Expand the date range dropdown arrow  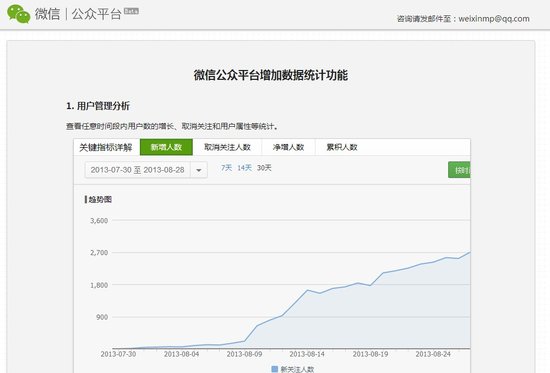click(x=199, y=170)
